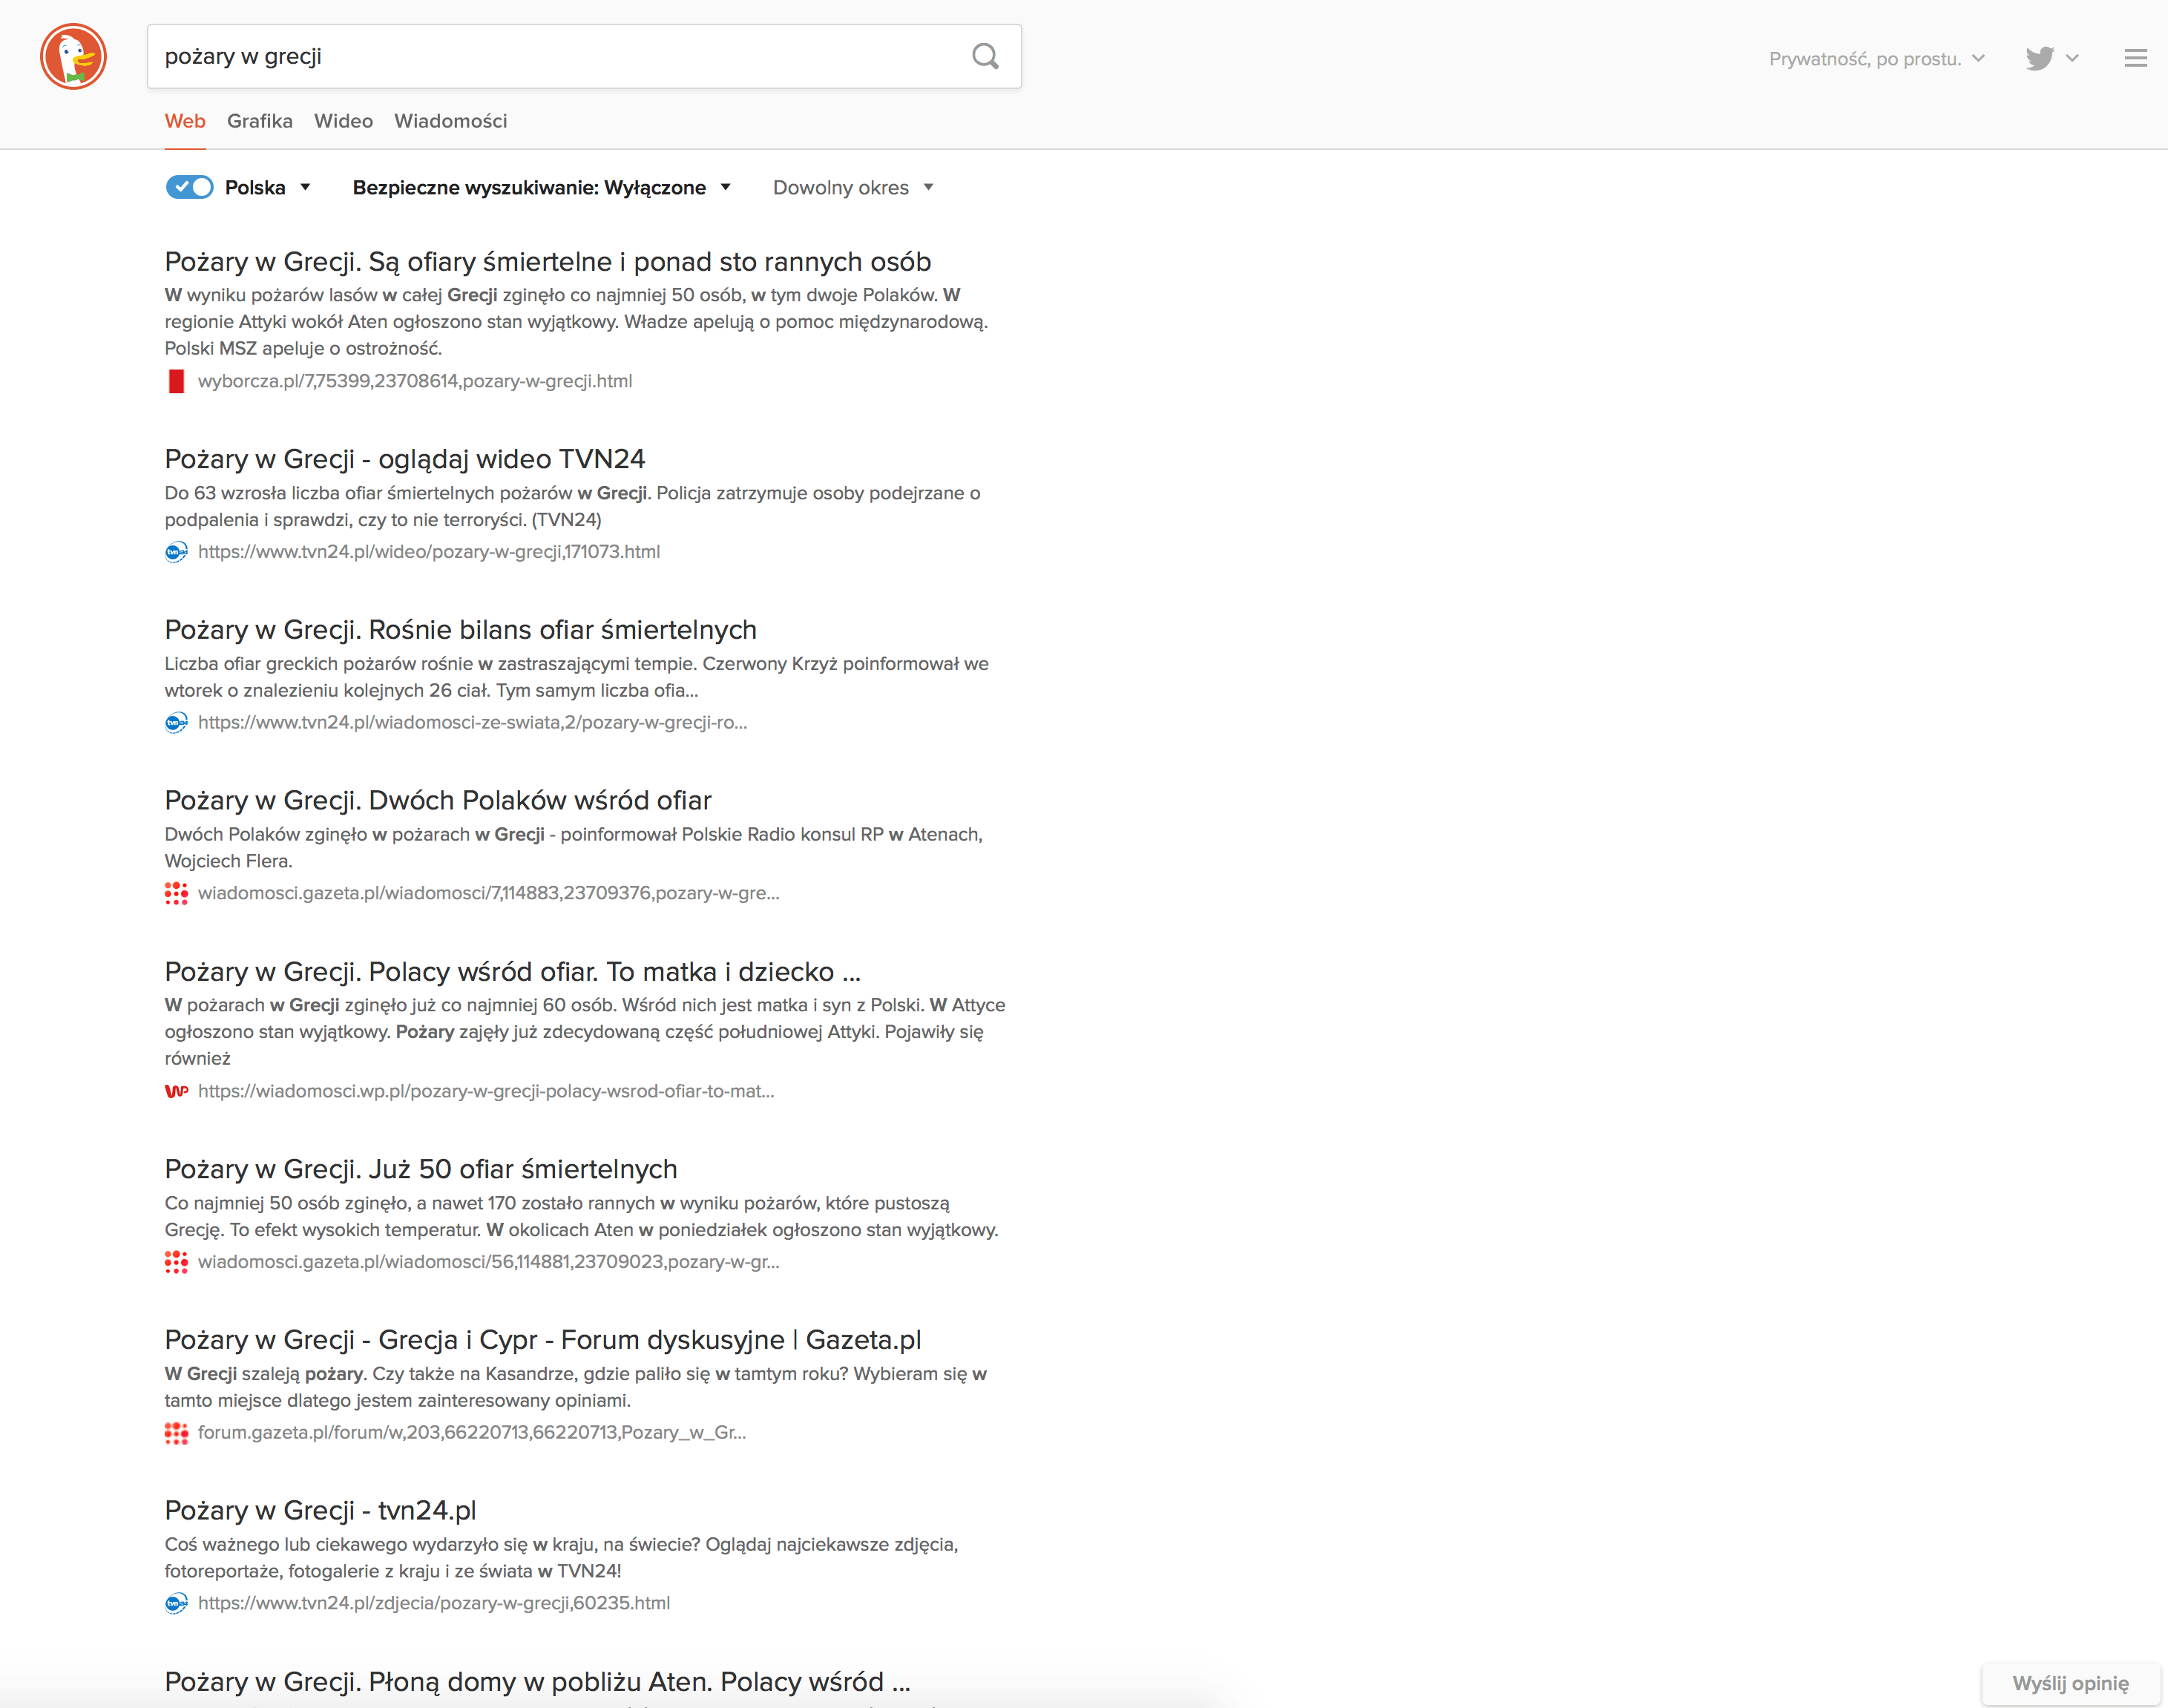This screenshot has height=1708, width=2168.
Task: Open result 'Są ofiary śmiertelne i ponad sto rannych'
Action: [548, 262]
